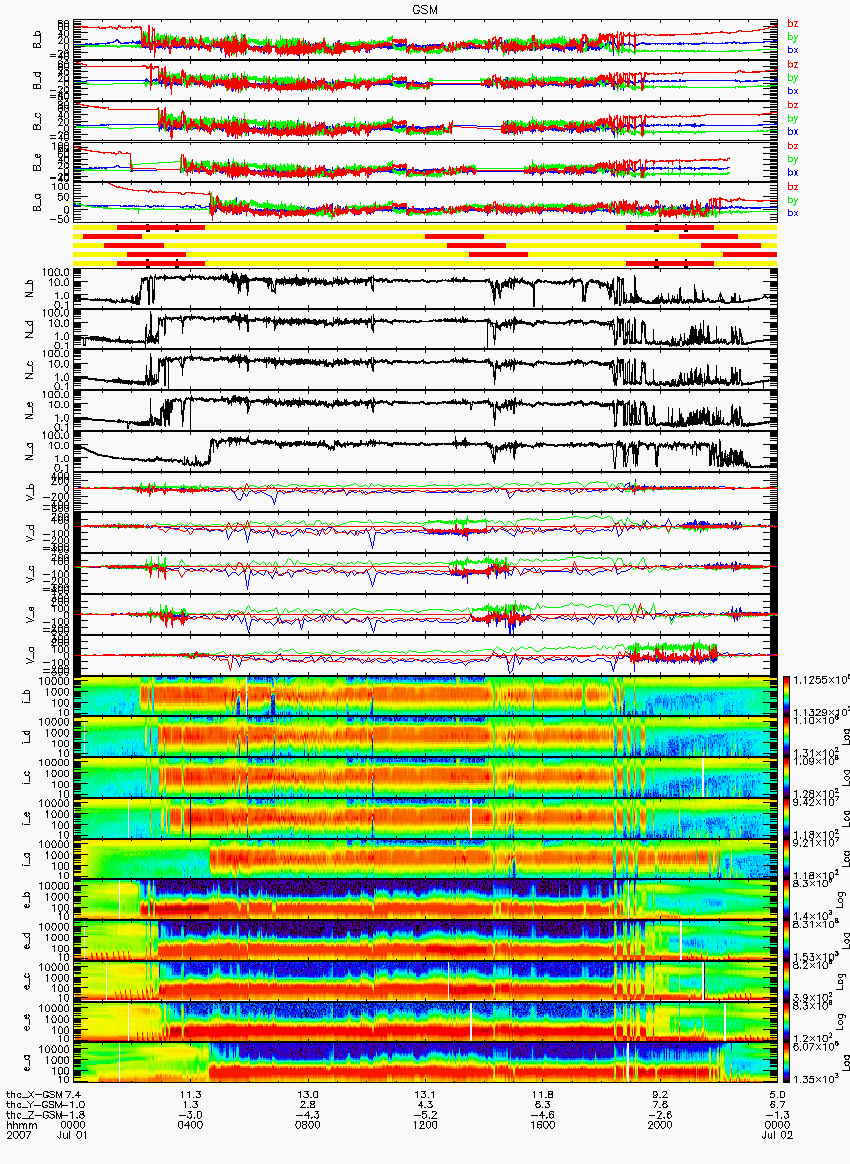Click the N_b density panel label

coord(30,290)
